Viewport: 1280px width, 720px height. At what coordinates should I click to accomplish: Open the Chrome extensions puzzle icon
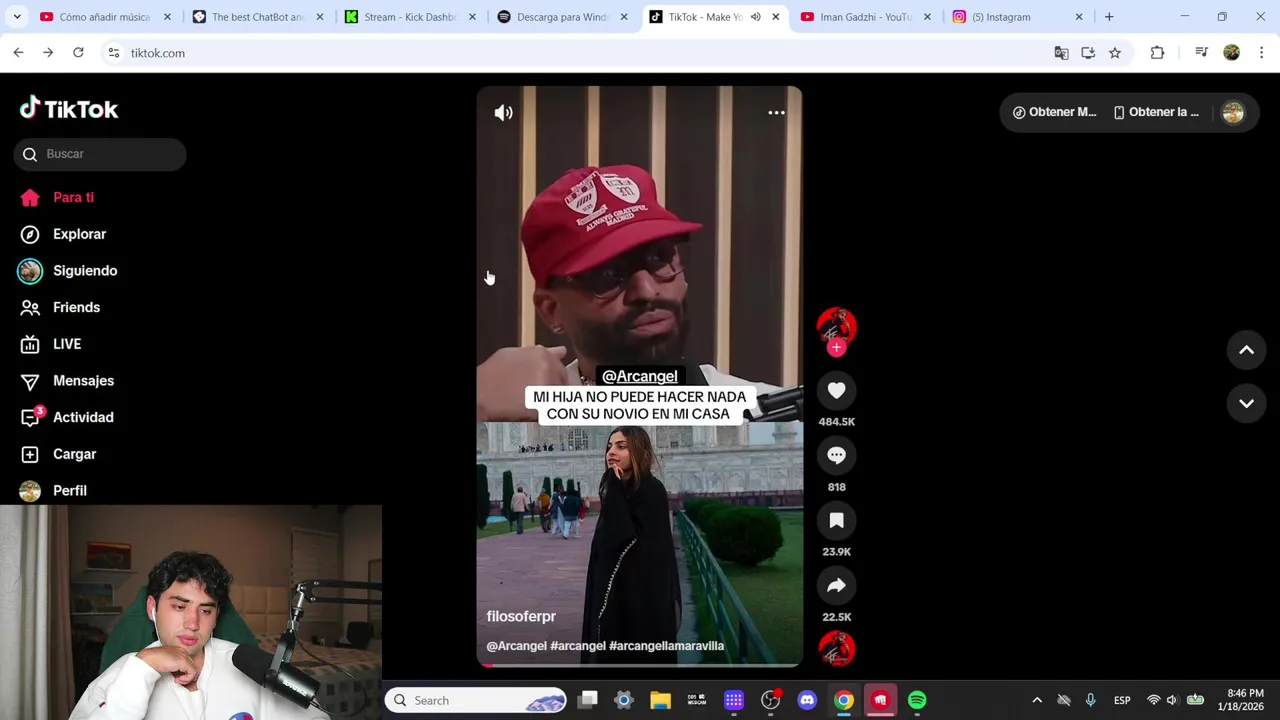[1157, 53]
